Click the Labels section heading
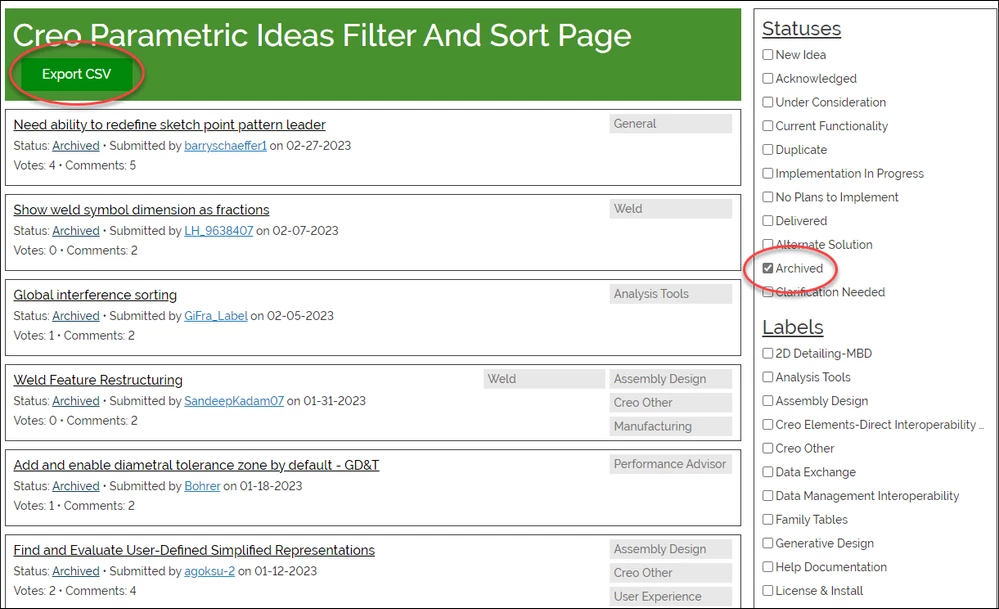 coord(793,327)
